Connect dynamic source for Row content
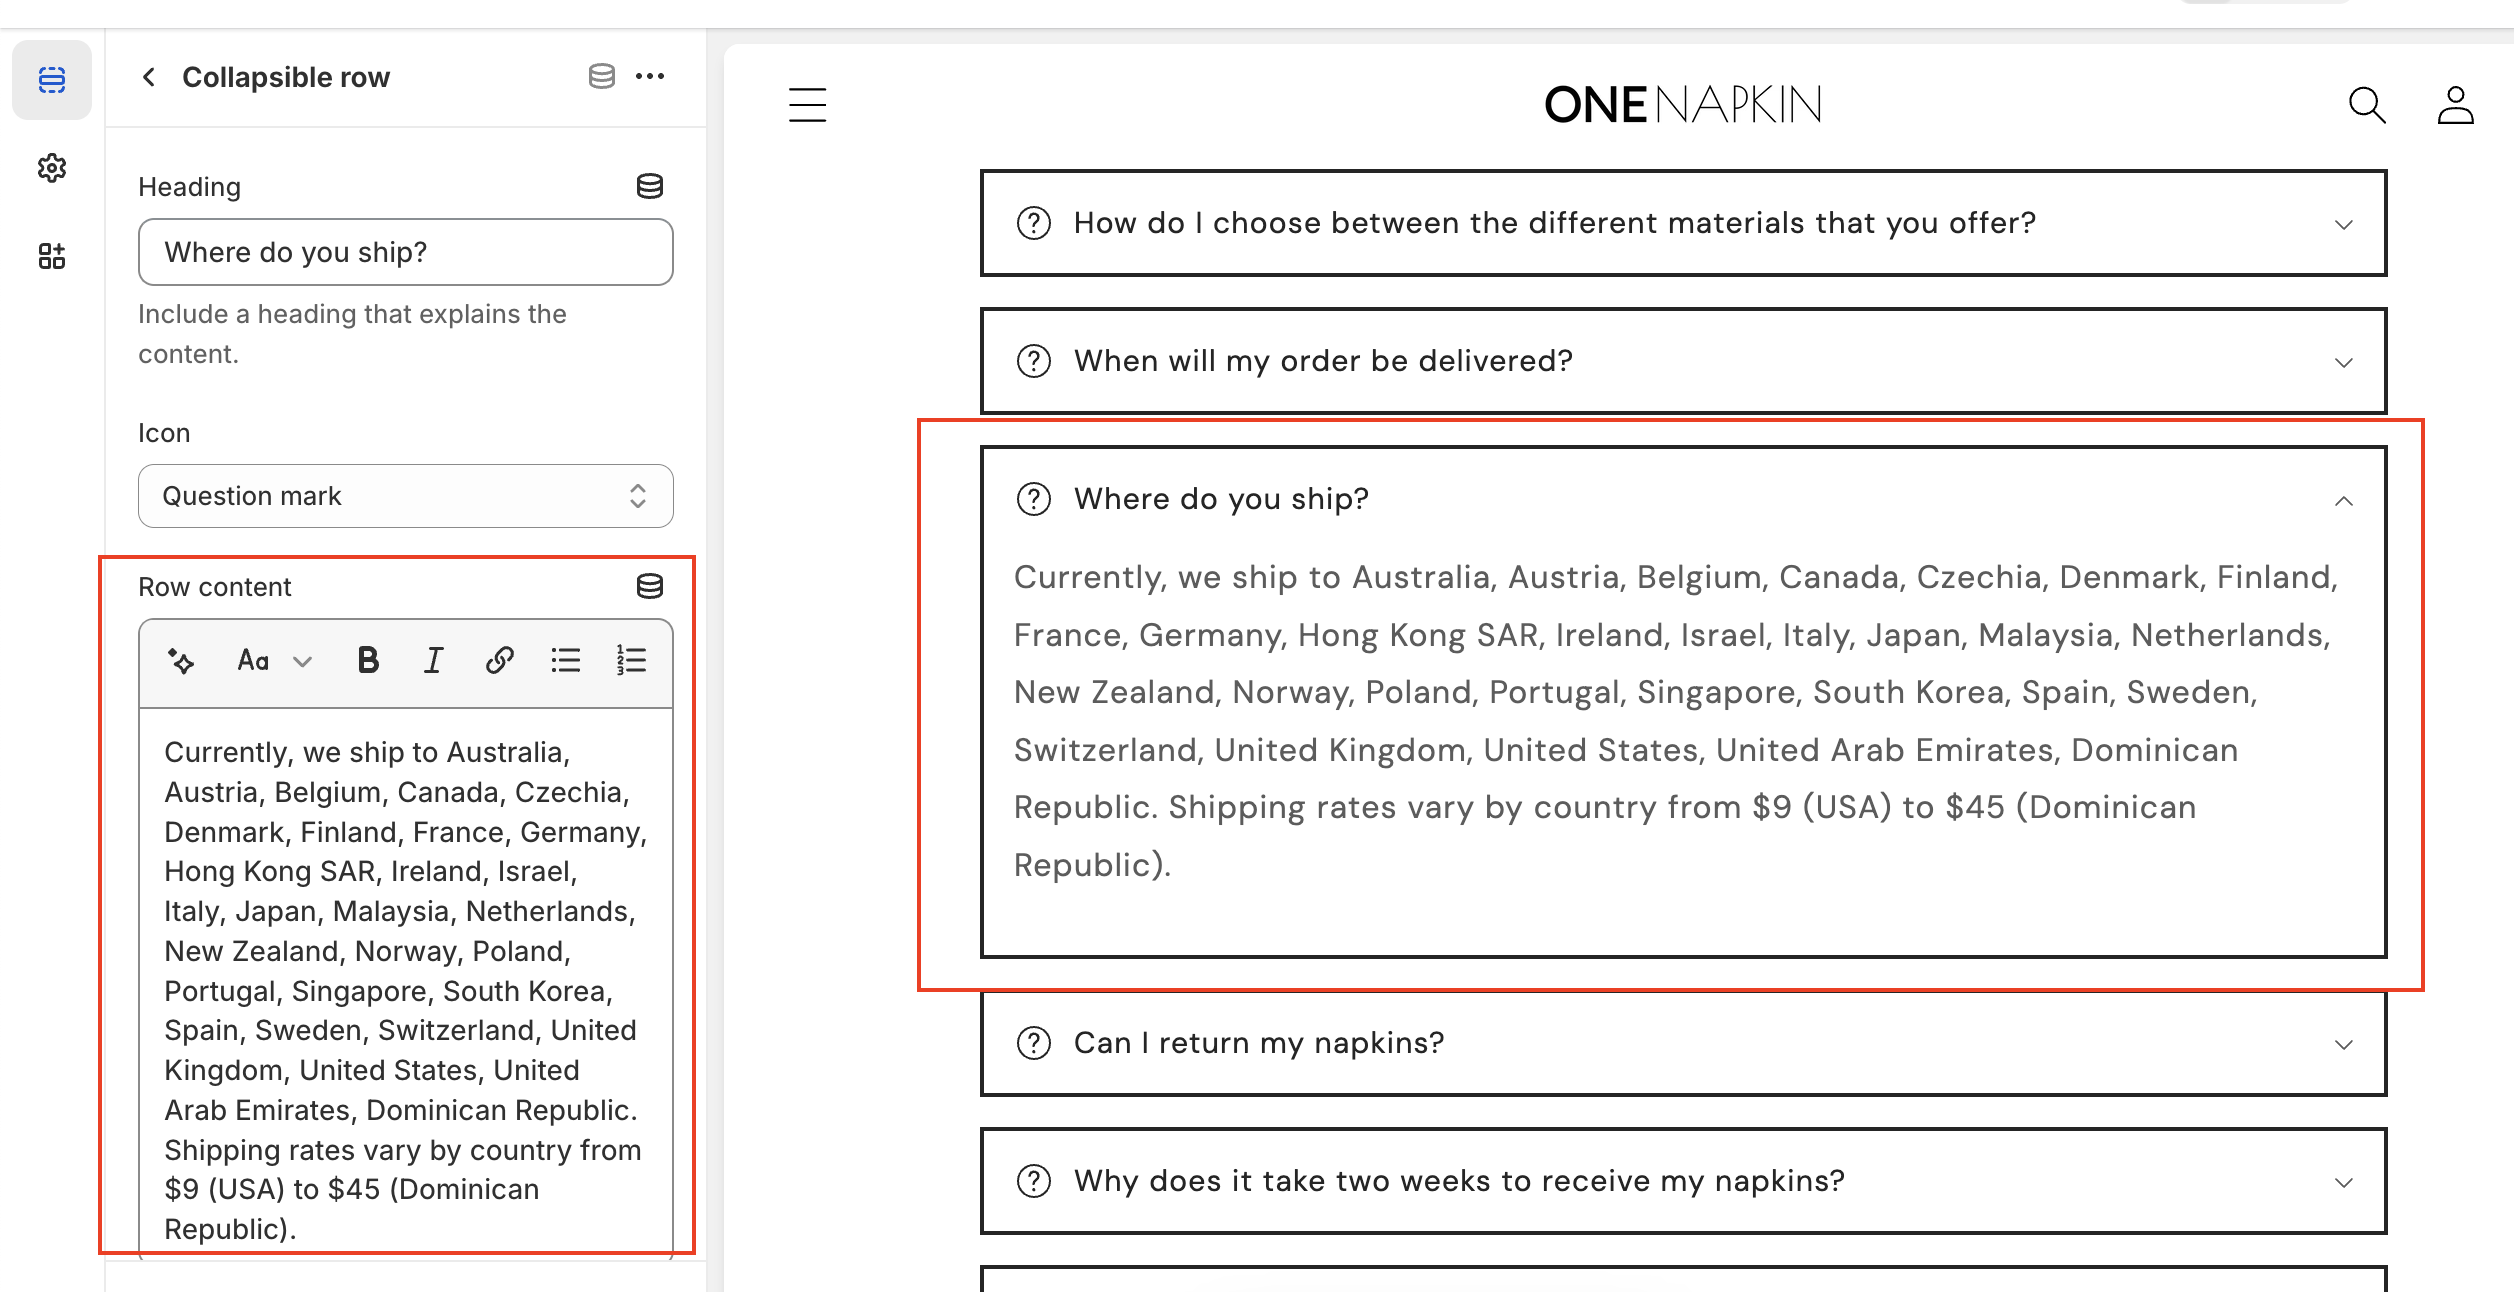2514x1292 pixels. coord(650,587)
